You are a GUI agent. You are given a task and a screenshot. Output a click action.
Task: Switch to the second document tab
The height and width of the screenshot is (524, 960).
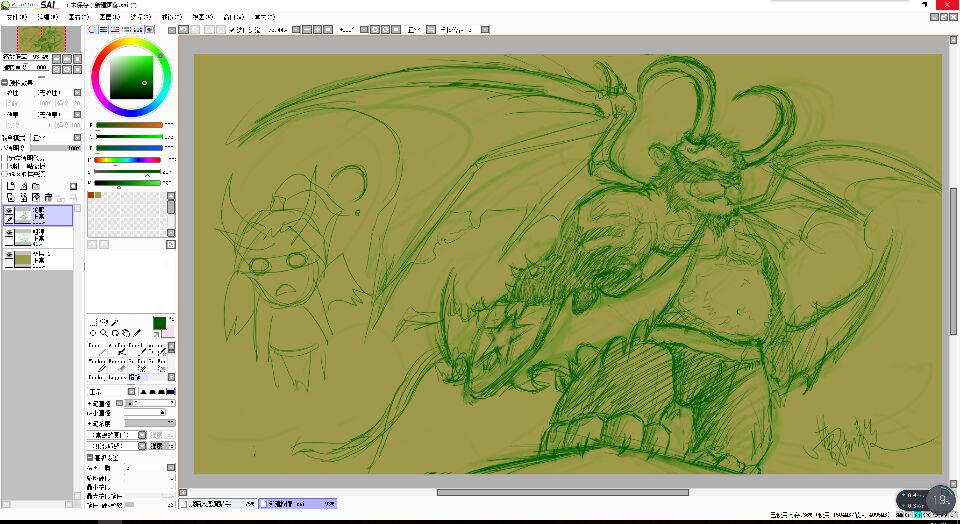[x=297, y=503]
